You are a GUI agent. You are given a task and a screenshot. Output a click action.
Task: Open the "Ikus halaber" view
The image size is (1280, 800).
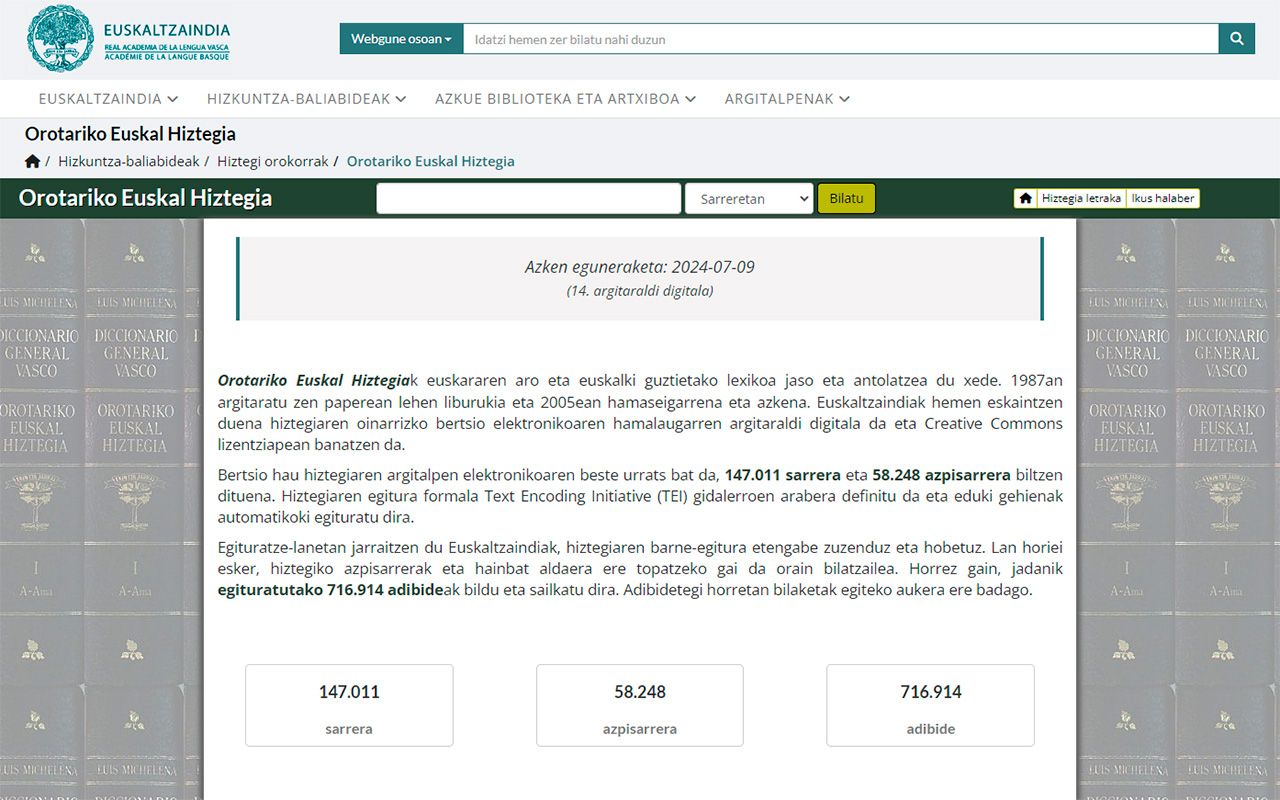tap(1163, 198)
